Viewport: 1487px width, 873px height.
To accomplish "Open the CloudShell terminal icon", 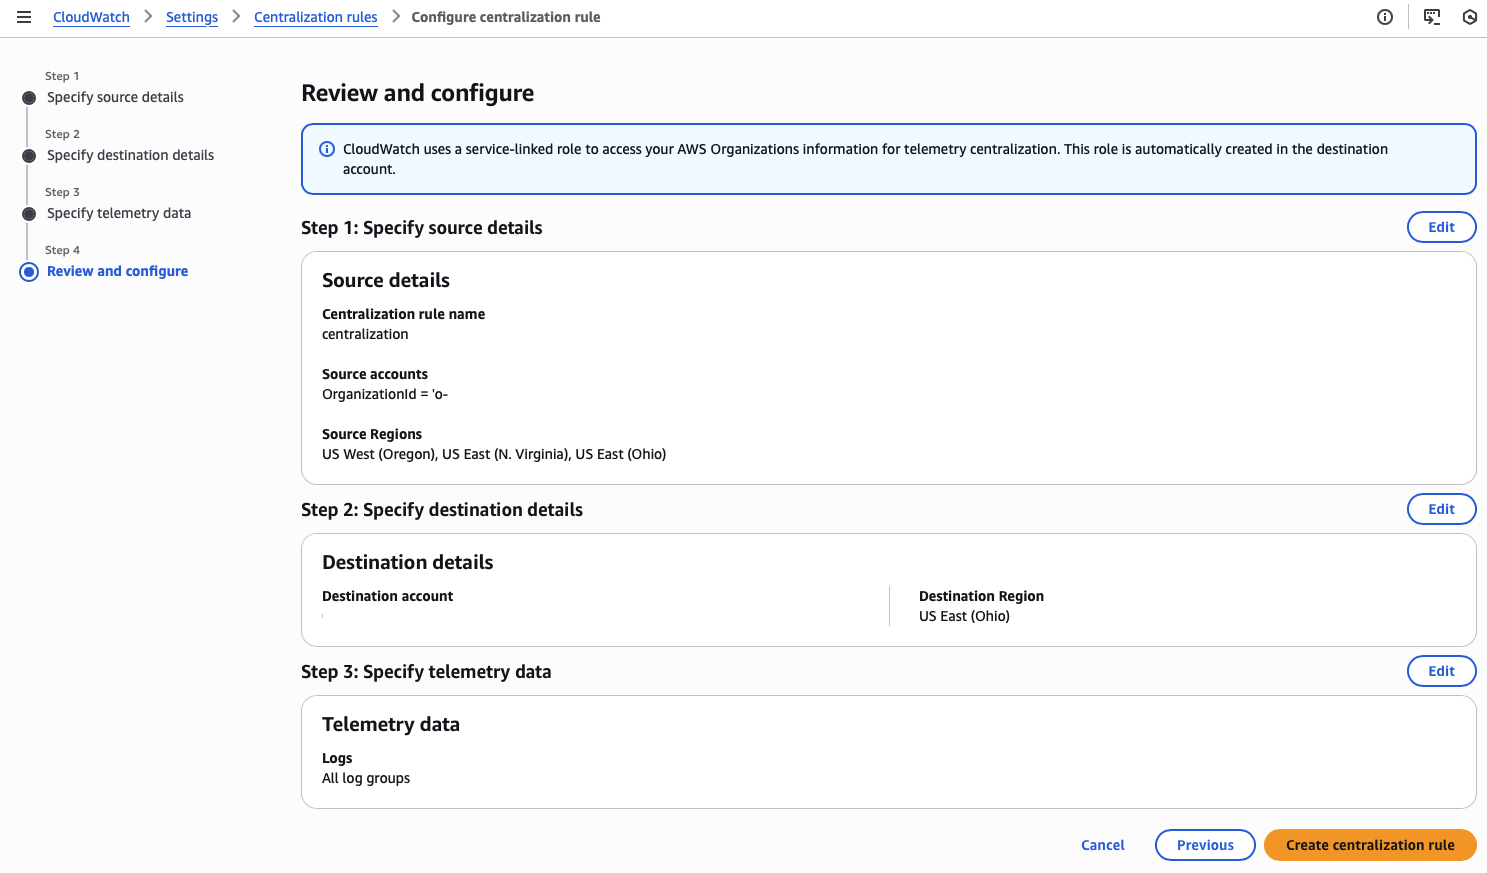I will [x=1432, y=17].
